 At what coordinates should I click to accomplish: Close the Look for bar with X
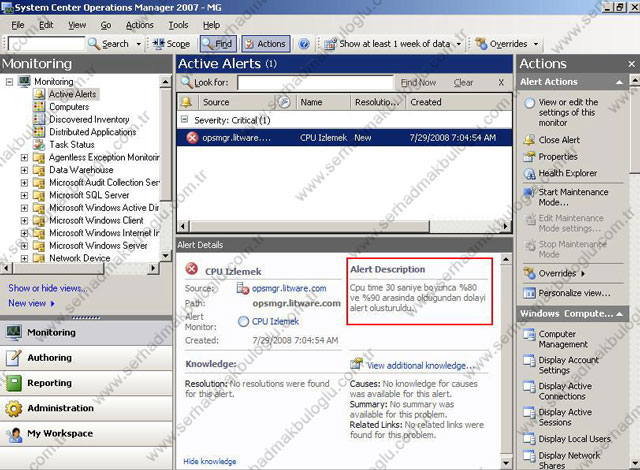coord(501,82)
